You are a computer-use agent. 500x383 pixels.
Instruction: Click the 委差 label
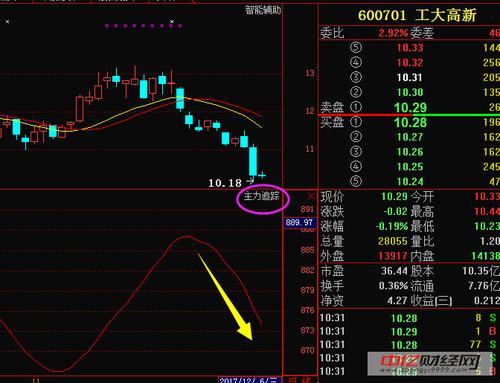[422, 33]
